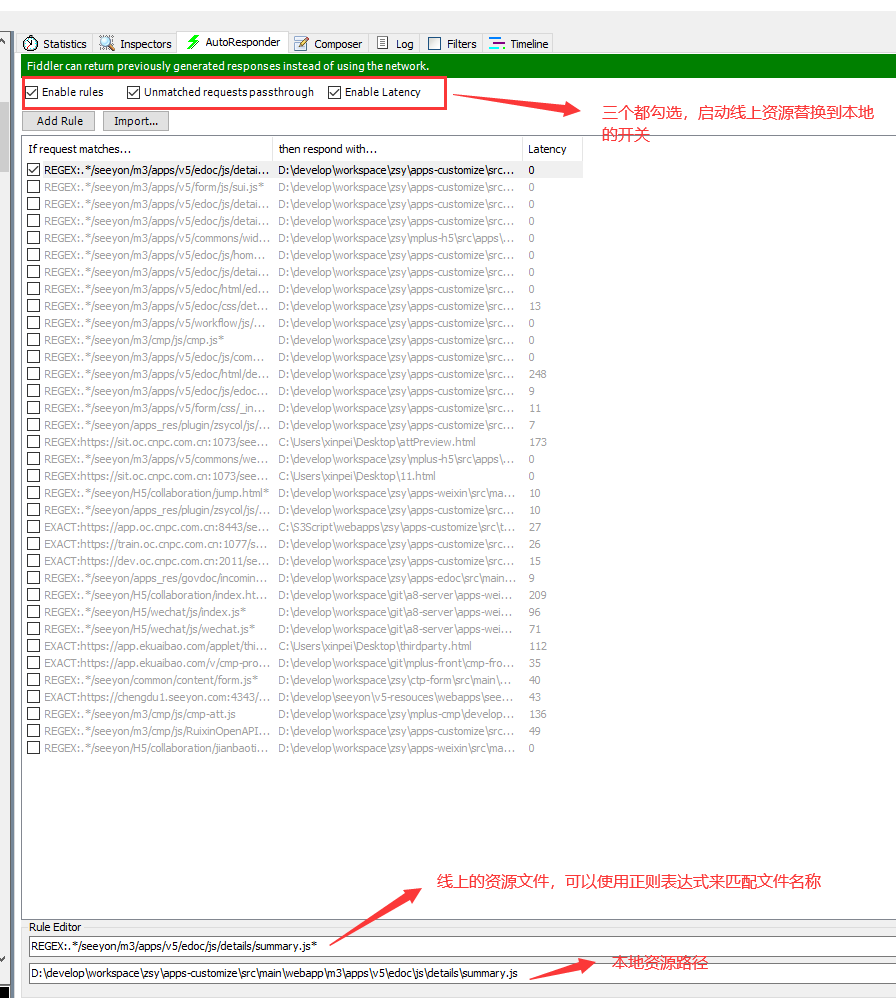This screenshot has height=998, width=896.
Task: Select the mplus-cmp\develop response path
Action: point(396,714)
